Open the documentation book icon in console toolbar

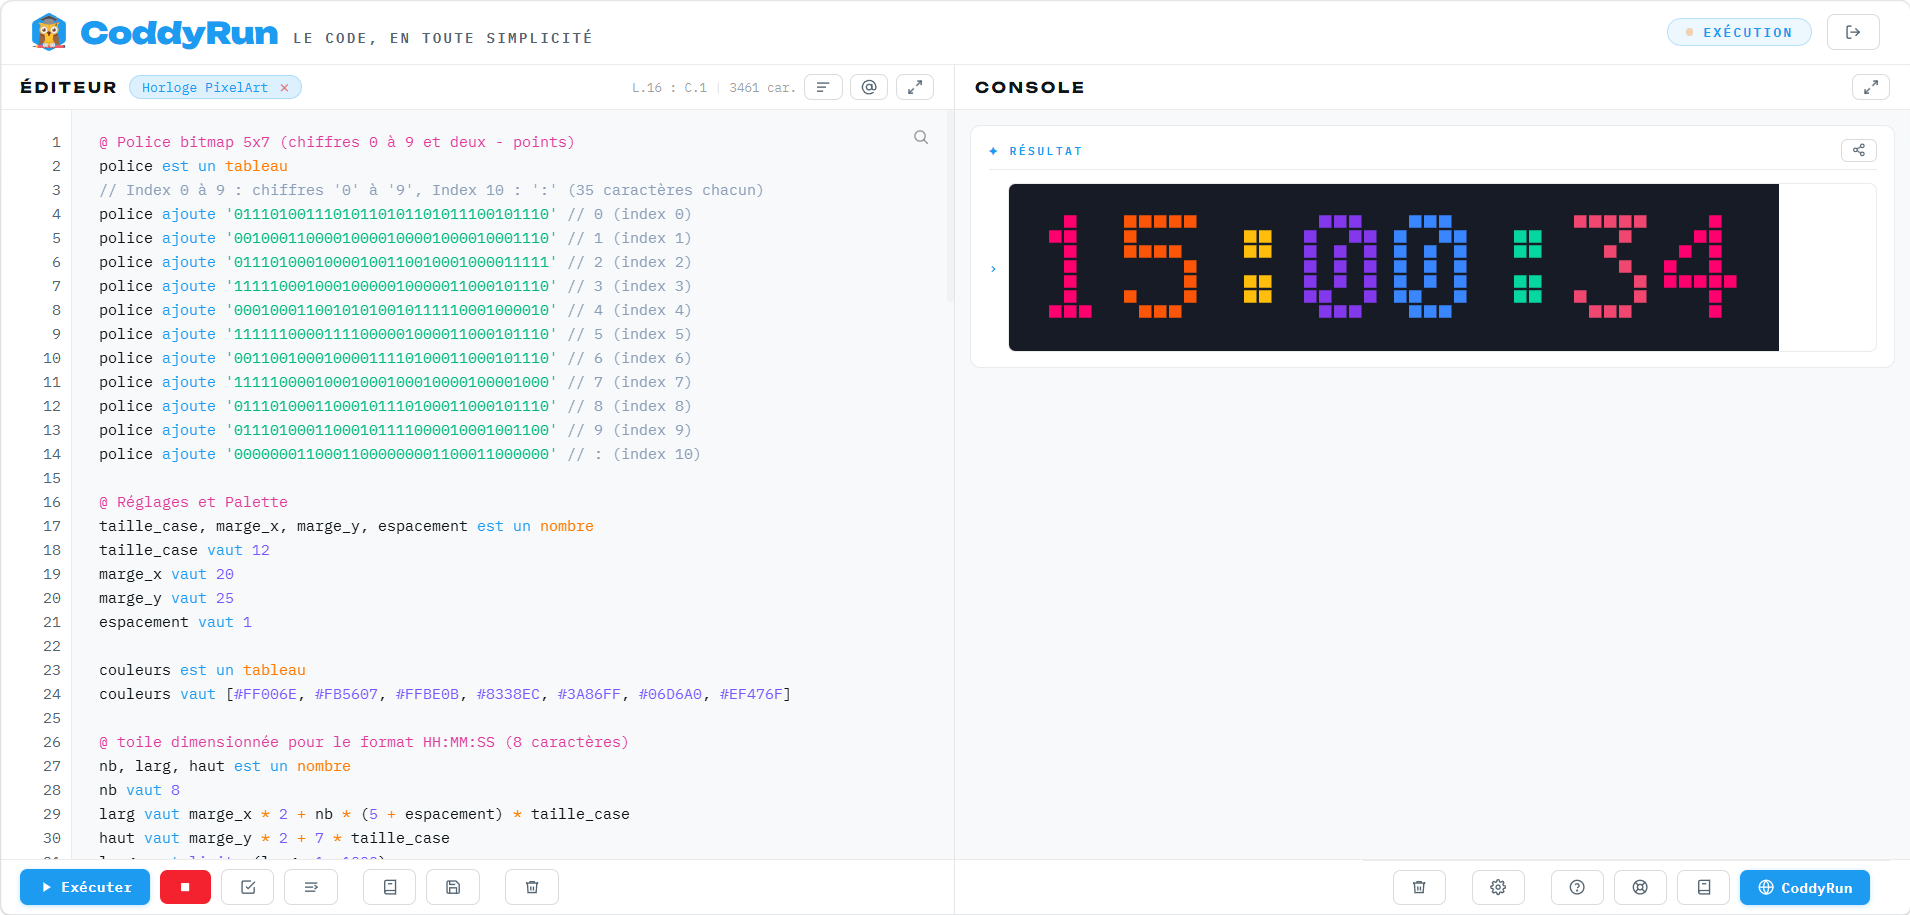pos(1704,887)
